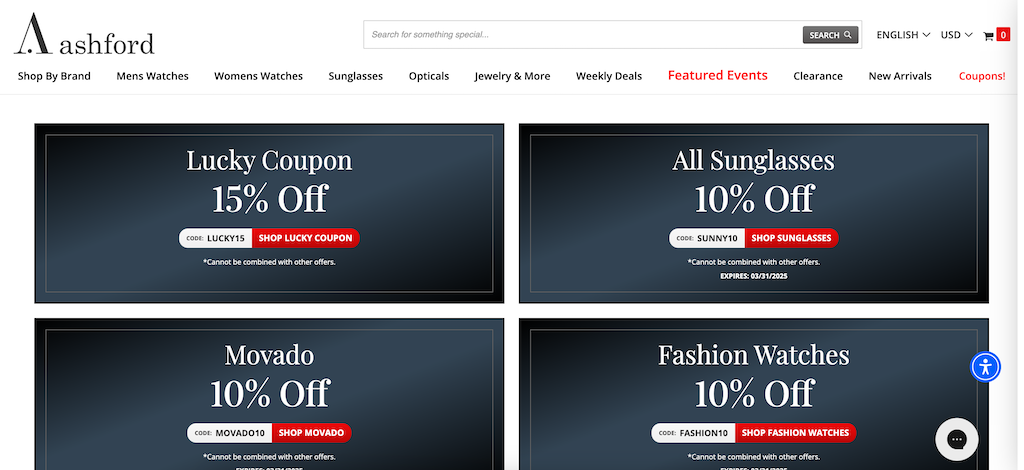Expand the USD currency dropdown
Screen dimensions: 1024x470
pos(956,35)
